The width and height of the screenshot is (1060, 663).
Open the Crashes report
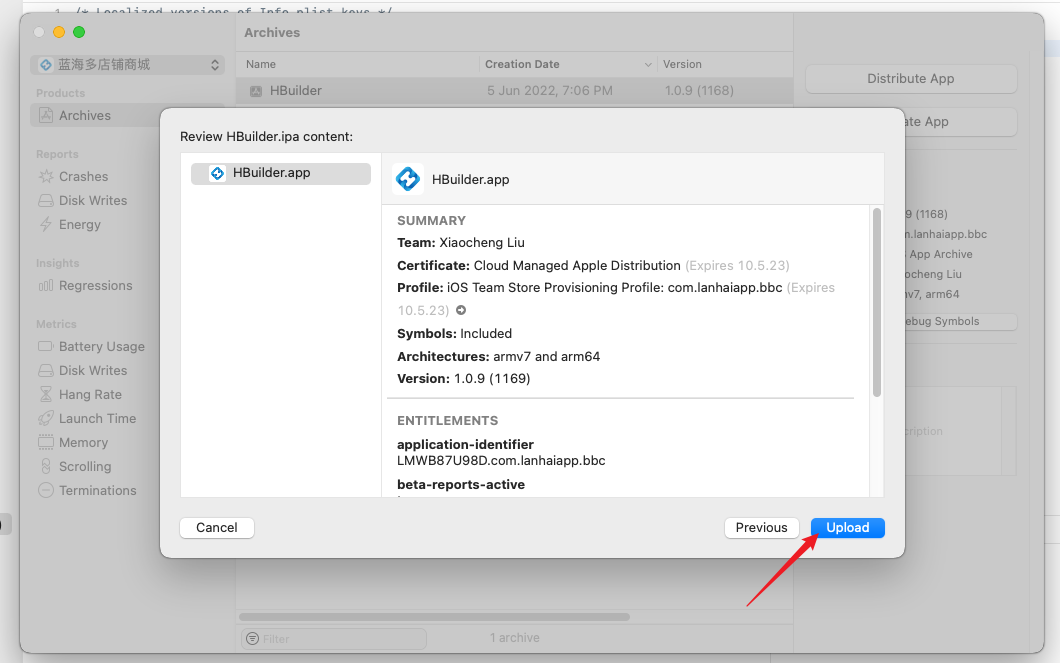pyautogui.click(x=83, y=176)
